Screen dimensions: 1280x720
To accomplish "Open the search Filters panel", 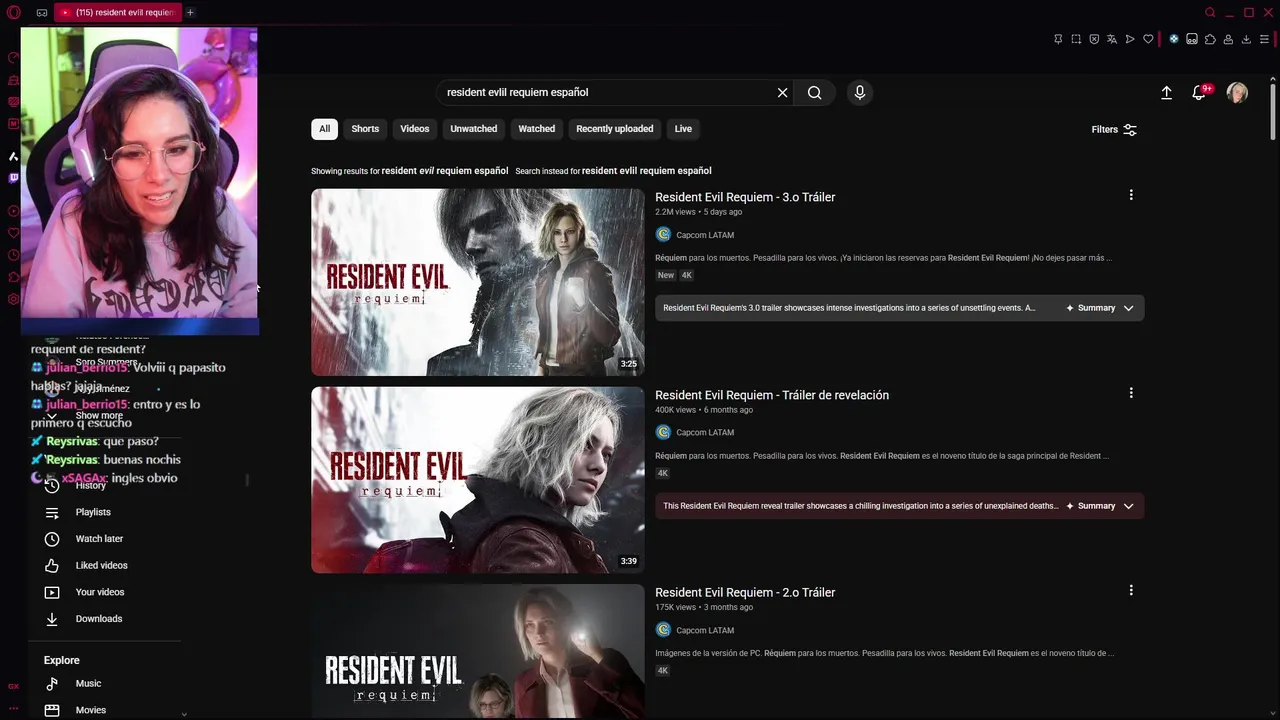I will pos(1114,130).
